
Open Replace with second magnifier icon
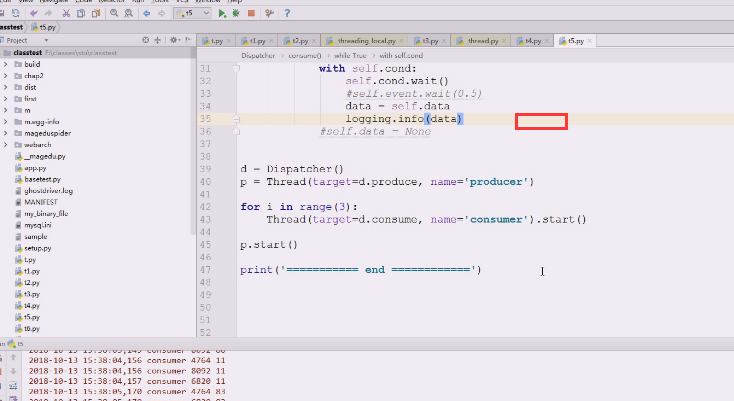128,13
